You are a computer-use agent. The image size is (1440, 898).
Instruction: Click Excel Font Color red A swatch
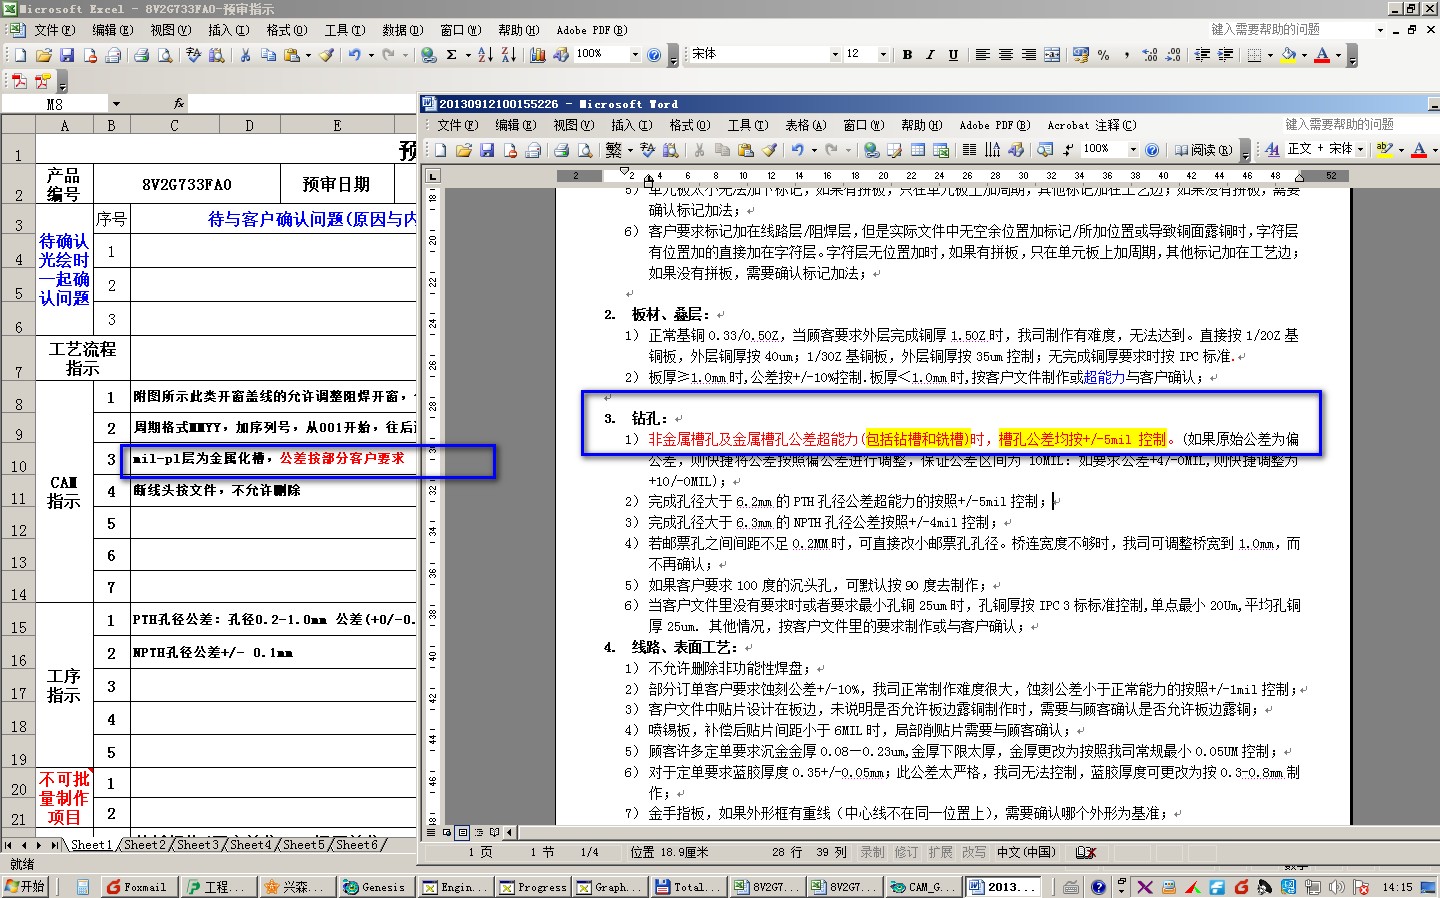1322,55
